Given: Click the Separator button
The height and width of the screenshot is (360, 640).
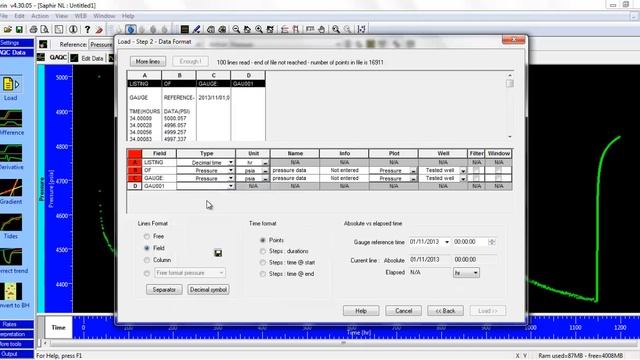Looking at the screenshot, I should (x=164, y=289).
